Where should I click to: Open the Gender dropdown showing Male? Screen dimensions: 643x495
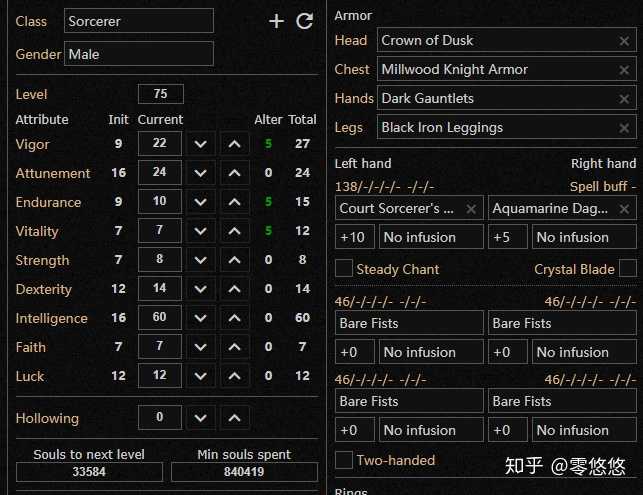click(139, 54)
